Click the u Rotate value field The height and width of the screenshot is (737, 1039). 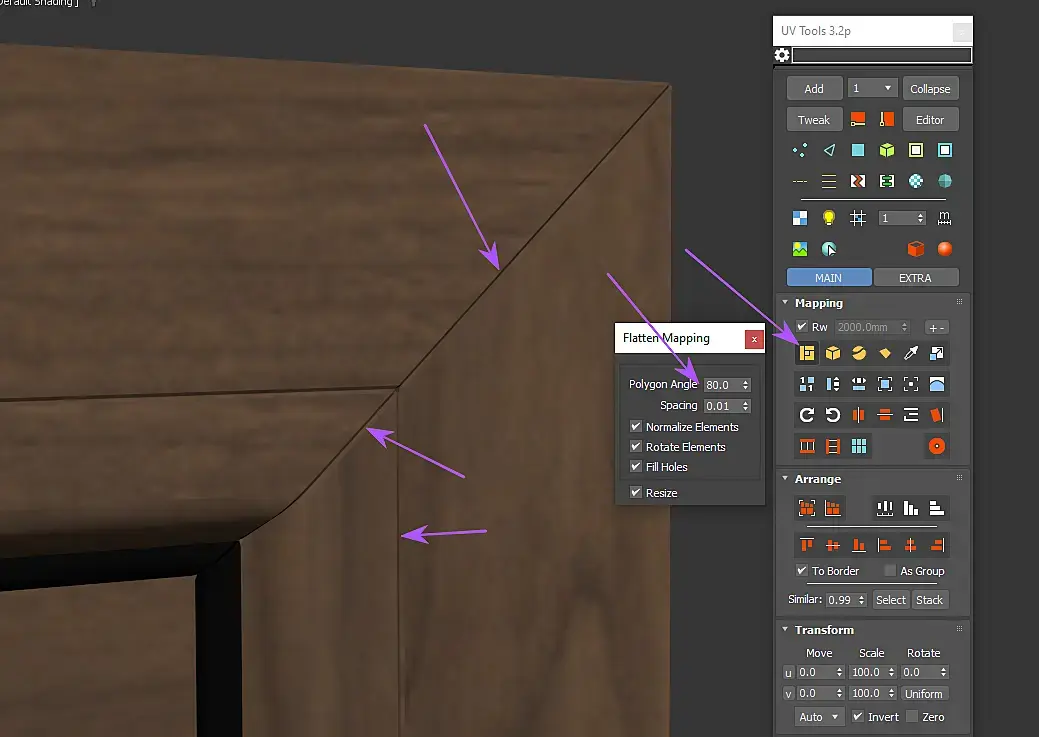(x=920, y=672)
